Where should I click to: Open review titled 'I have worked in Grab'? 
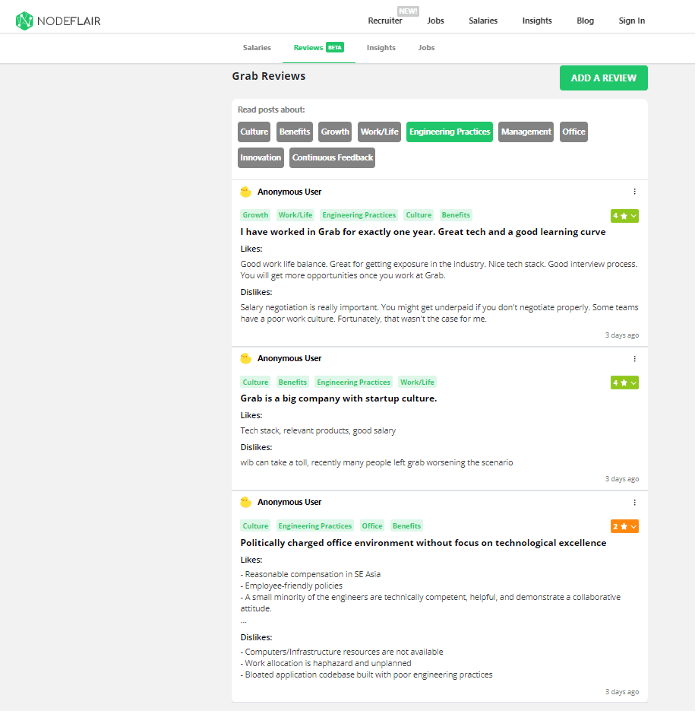pyautogui.click(x=423, y=232)
